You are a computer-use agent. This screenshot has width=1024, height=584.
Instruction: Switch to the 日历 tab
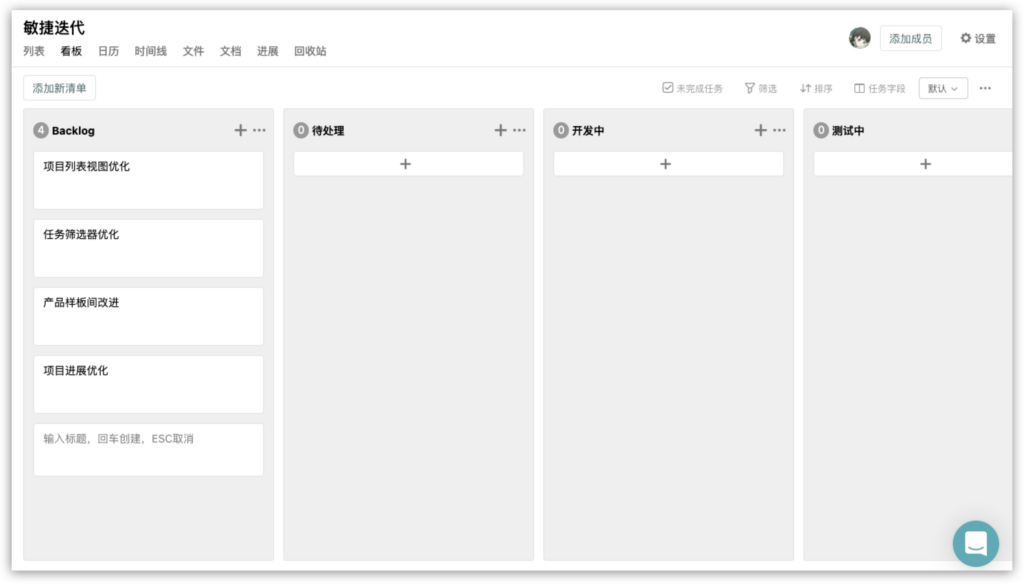[108, 51]
